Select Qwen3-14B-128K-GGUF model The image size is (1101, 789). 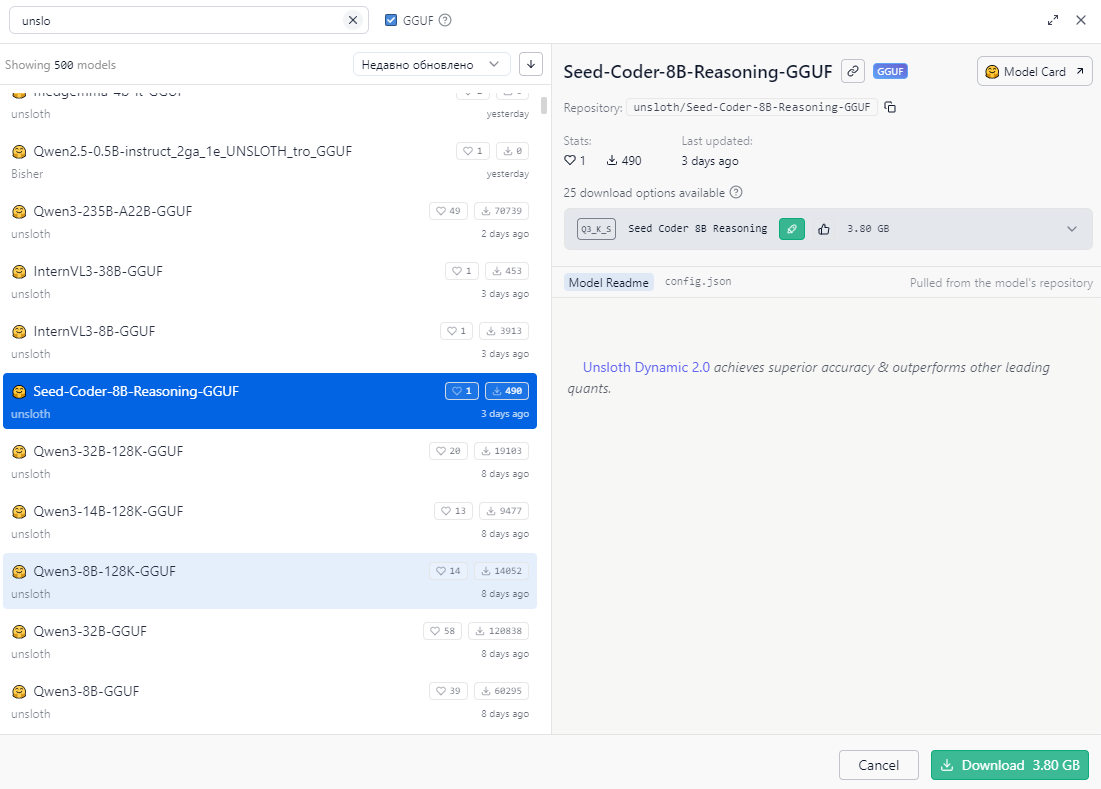pyautogui.click(x=270, y=522)
